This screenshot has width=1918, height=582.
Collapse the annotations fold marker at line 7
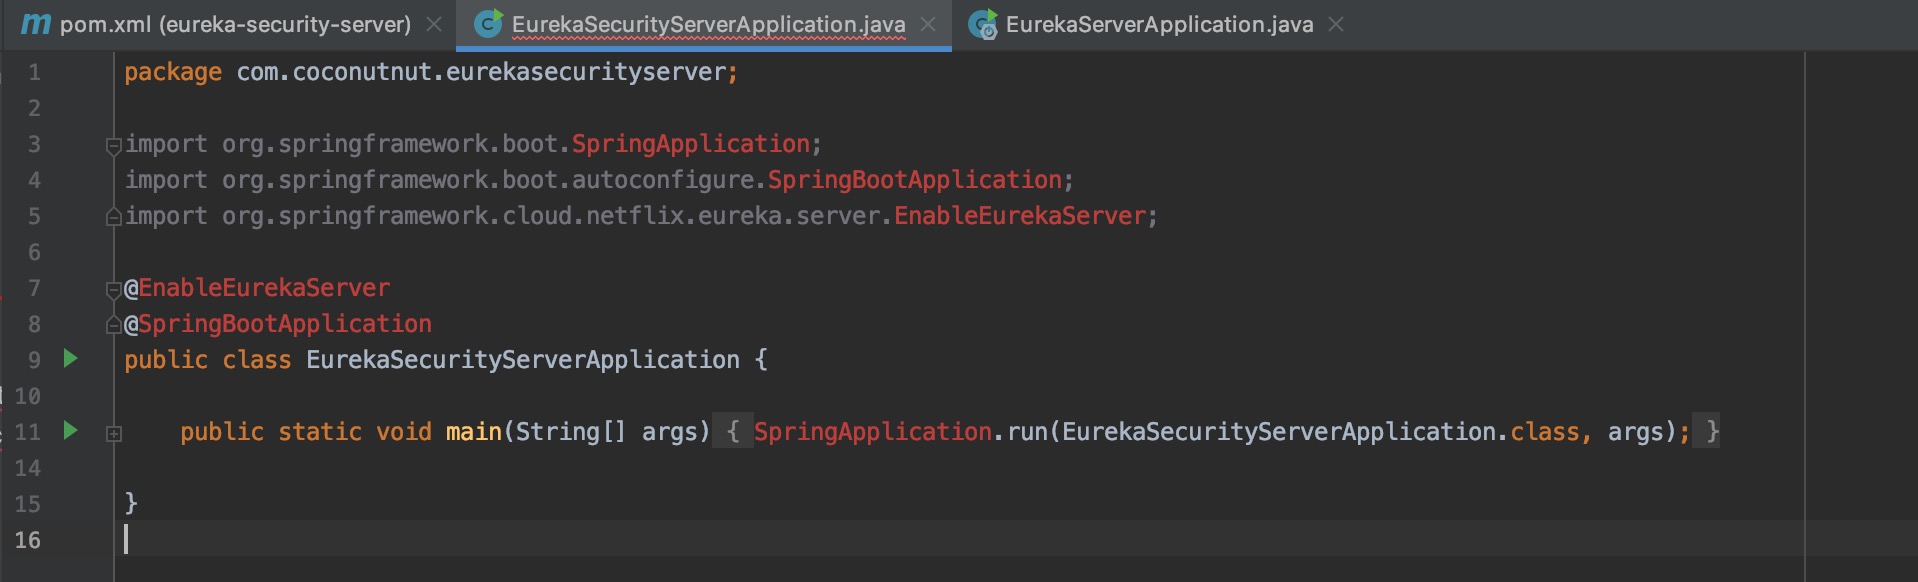(113, 289)
